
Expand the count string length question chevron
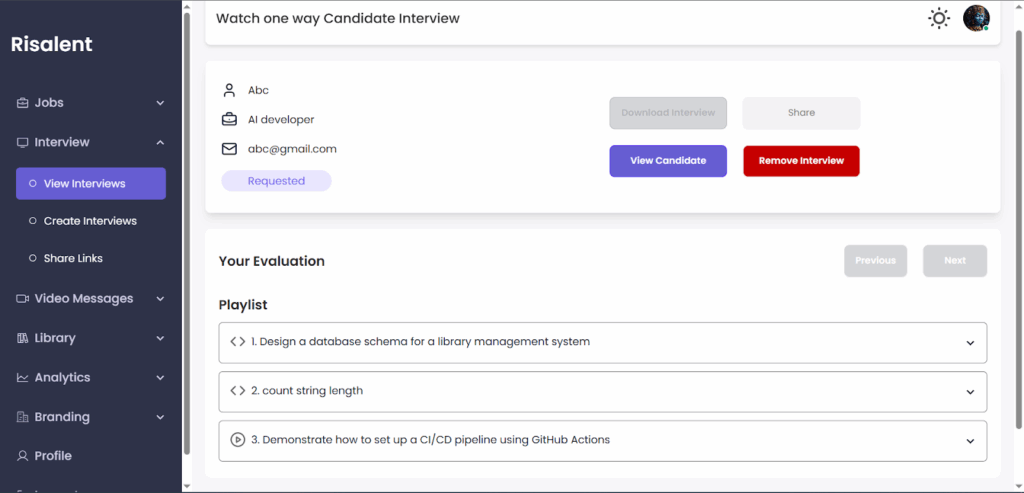click(969, 392)
